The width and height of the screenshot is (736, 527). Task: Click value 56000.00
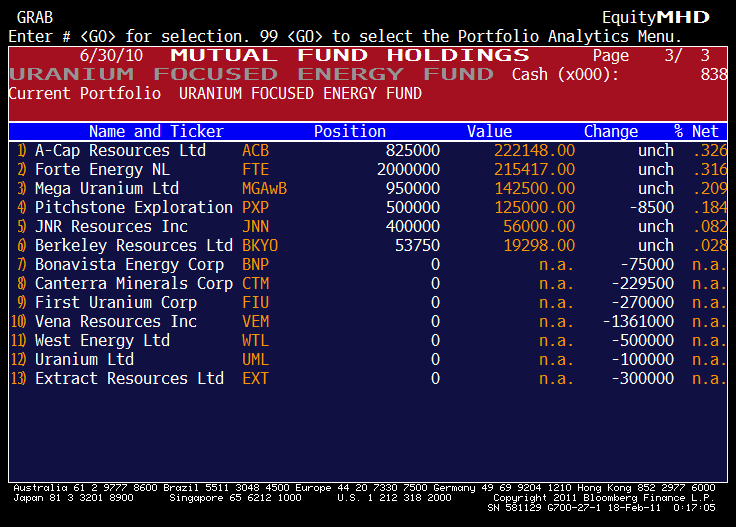(539, 227)
